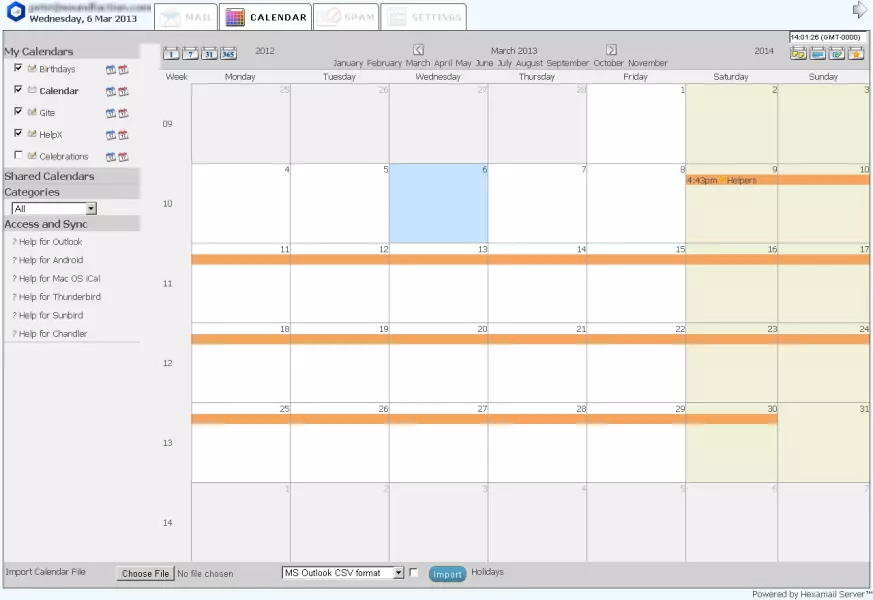873x600 pixels.
Task: Open the Categories 'All' dropdown
Action: (x=54, y=208)
